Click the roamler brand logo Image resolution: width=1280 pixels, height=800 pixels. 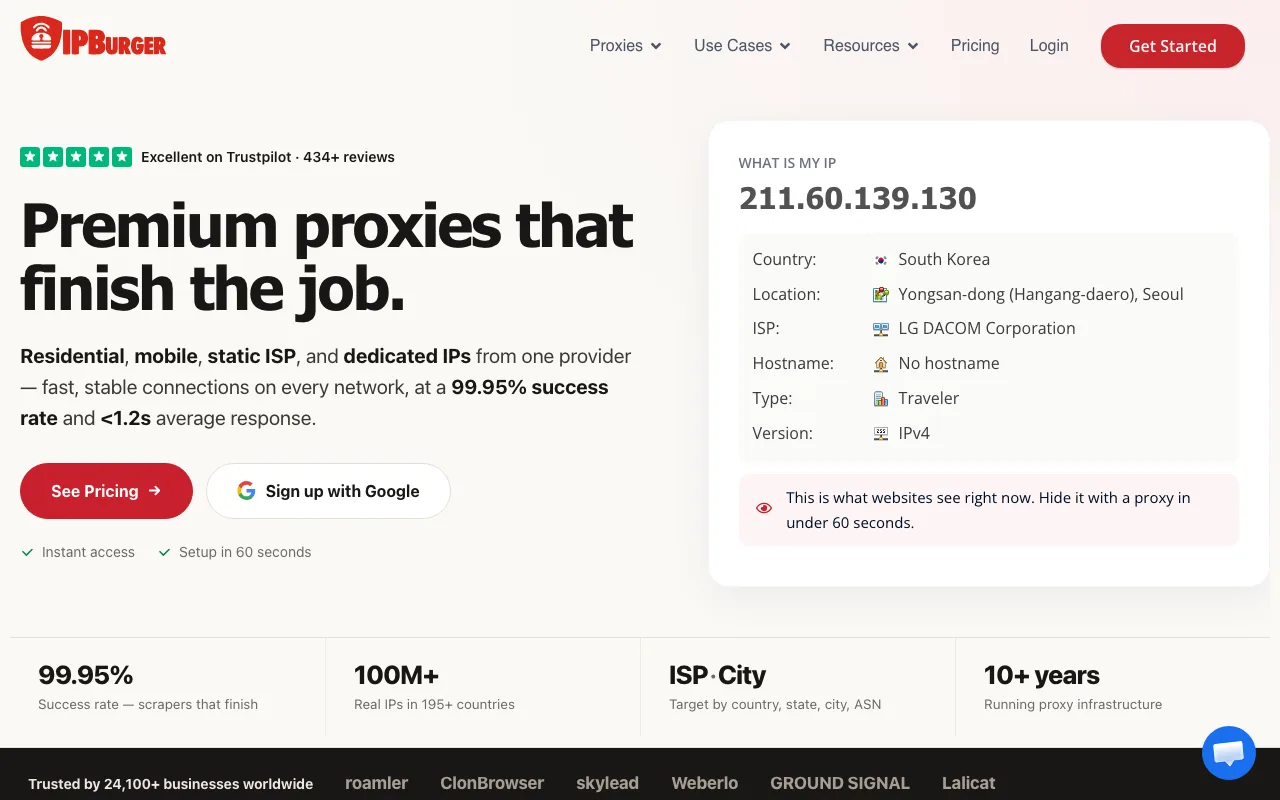point(377,783)
